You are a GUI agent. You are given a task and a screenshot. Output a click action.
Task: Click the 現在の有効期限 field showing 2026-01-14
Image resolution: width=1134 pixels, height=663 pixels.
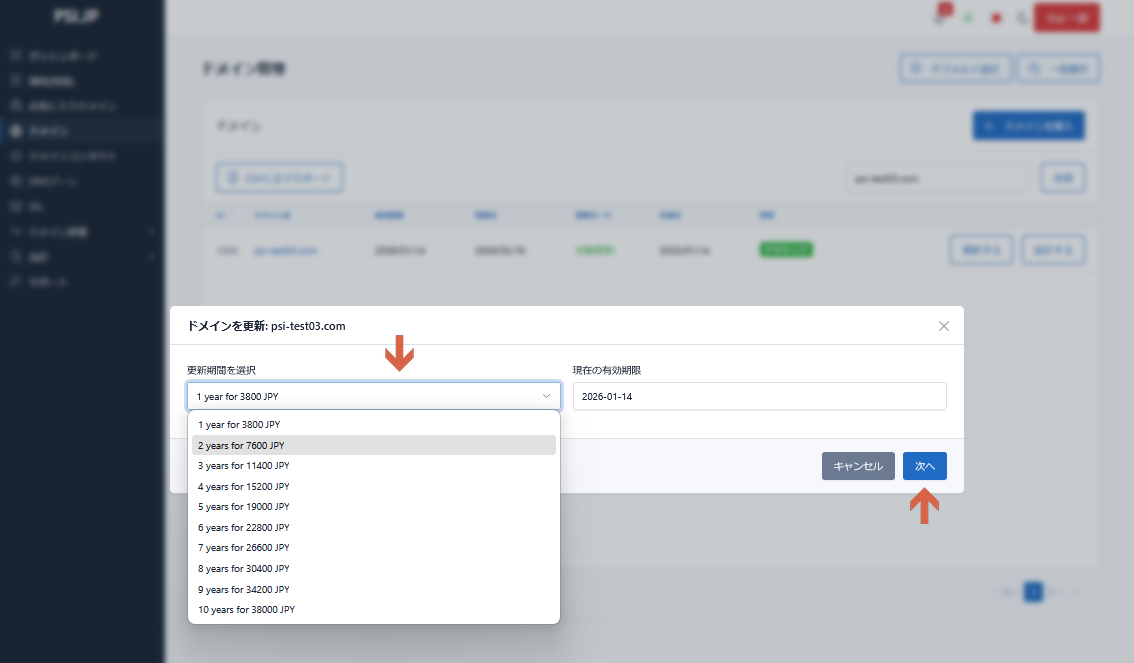pos(758,396)
